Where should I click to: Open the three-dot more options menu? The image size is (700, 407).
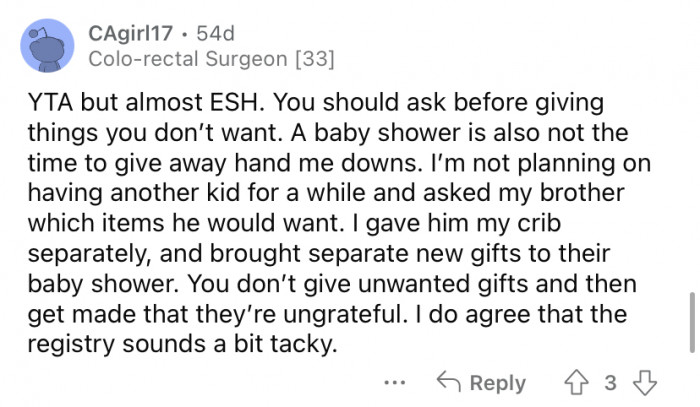[x=395, y=383]
